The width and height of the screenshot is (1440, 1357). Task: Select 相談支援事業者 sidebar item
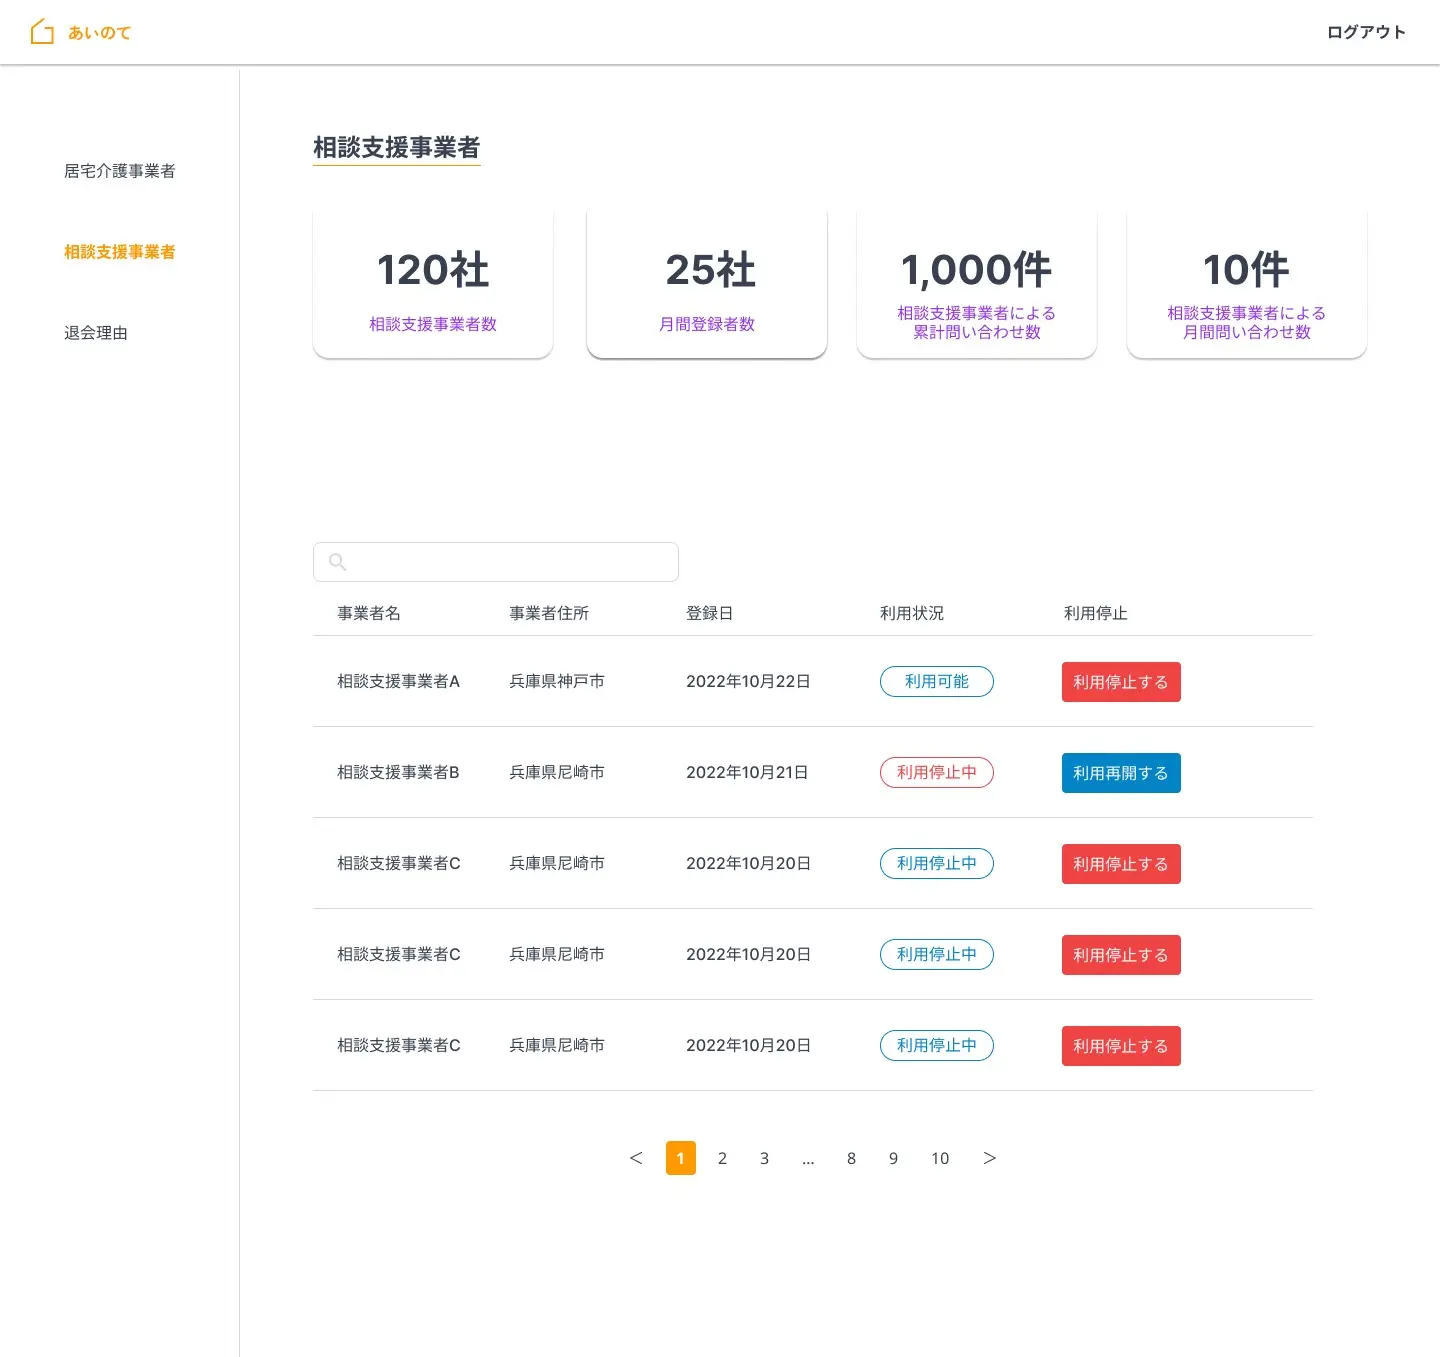120,252
